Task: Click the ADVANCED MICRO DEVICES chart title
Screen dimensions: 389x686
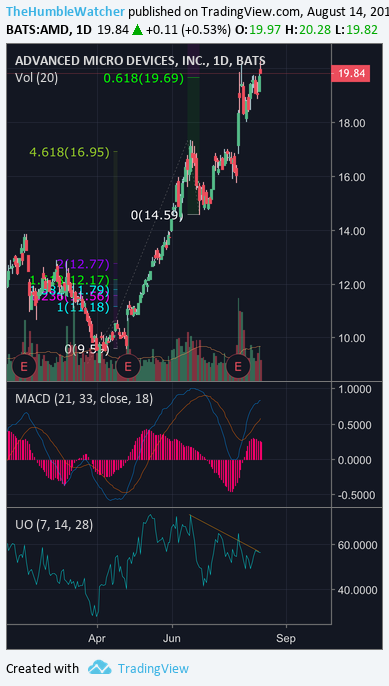Action: [x=140, y=61]
